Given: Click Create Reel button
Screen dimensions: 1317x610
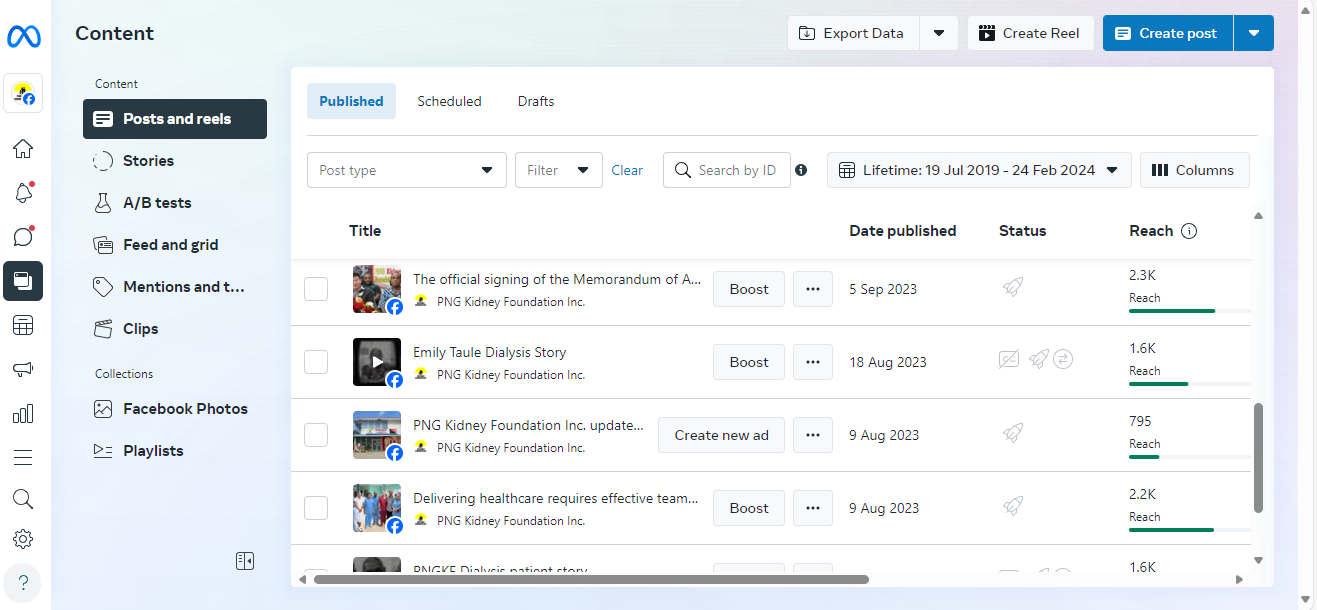Looking at the screenshot, I should pyautogui.click(x=1030, y=33).
